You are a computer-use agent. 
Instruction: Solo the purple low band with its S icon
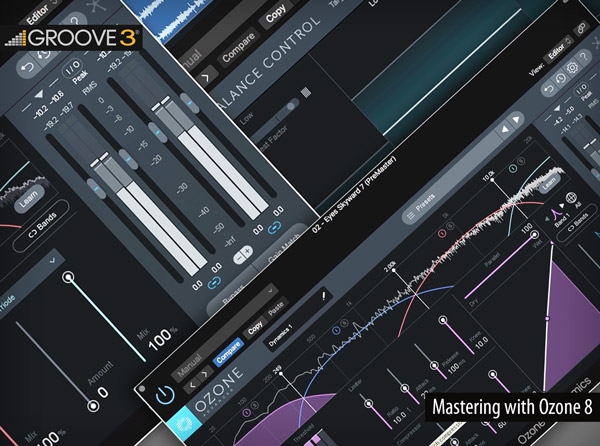pos(255,404)
